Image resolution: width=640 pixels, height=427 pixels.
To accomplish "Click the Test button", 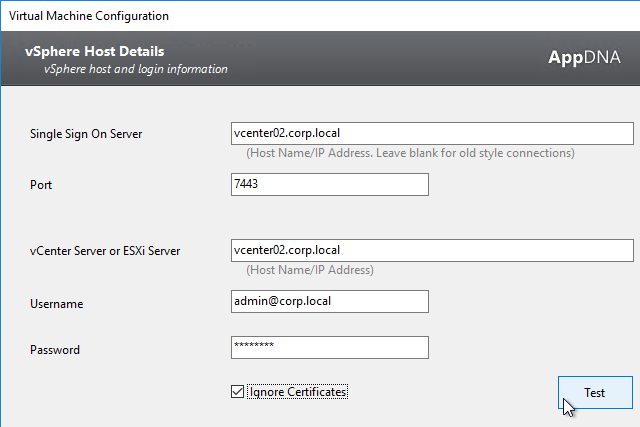I will point(596,392).
